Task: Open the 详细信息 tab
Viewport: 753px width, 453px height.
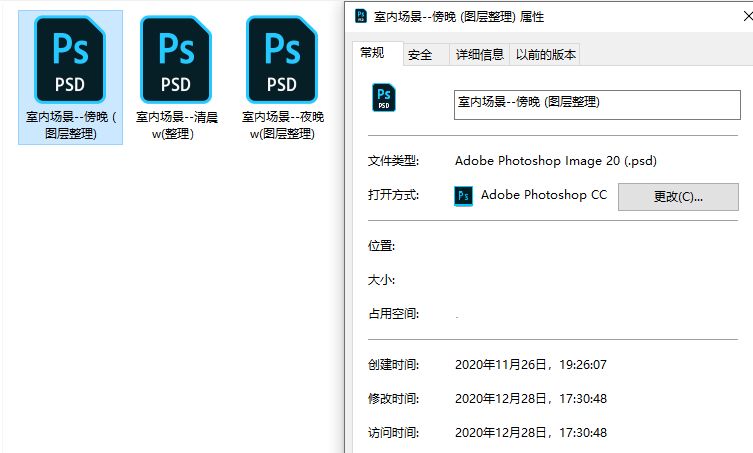Action: click(x=479, y=55)
